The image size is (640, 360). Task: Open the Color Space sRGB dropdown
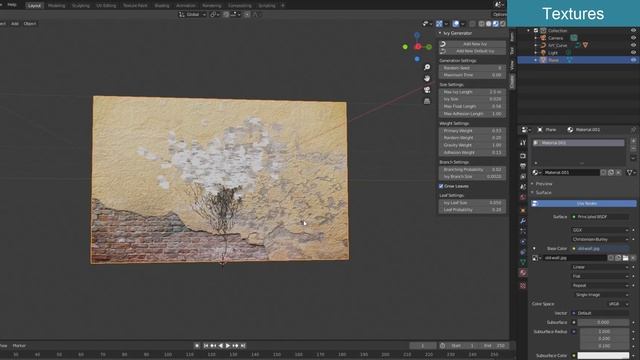point(618,304)
